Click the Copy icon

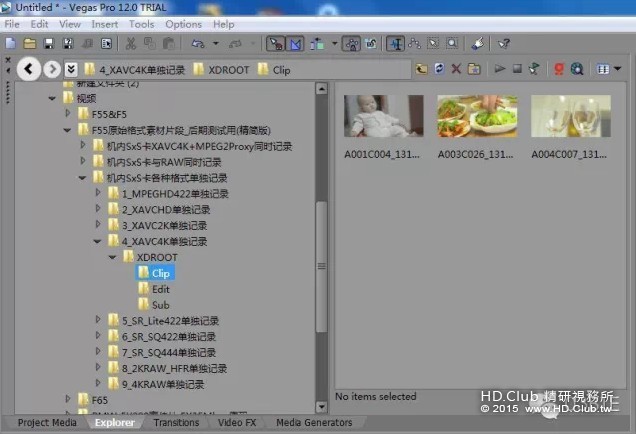point(150,43)
